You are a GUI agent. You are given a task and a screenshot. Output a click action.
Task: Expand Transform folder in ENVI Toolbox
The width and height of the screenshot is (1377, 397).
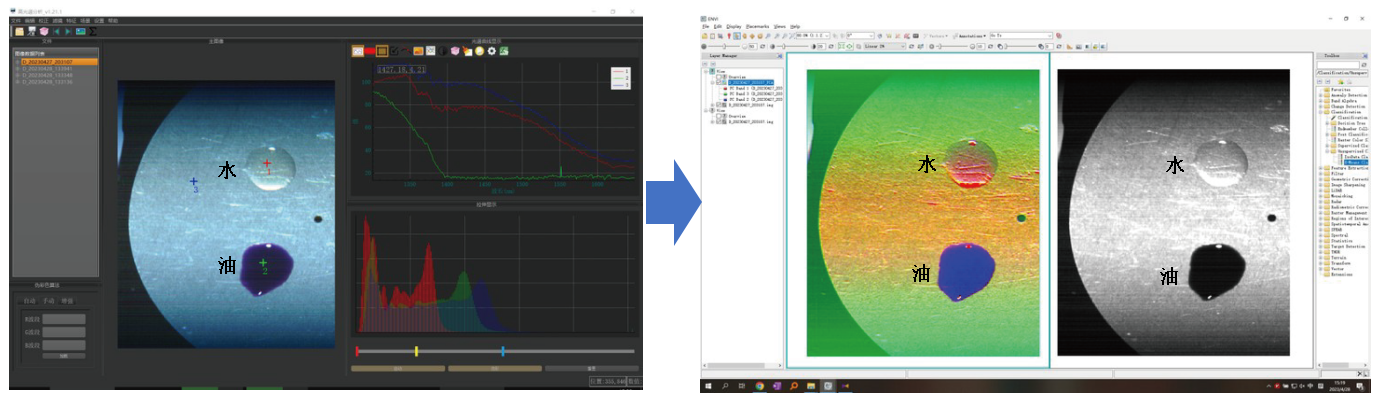1320,263
